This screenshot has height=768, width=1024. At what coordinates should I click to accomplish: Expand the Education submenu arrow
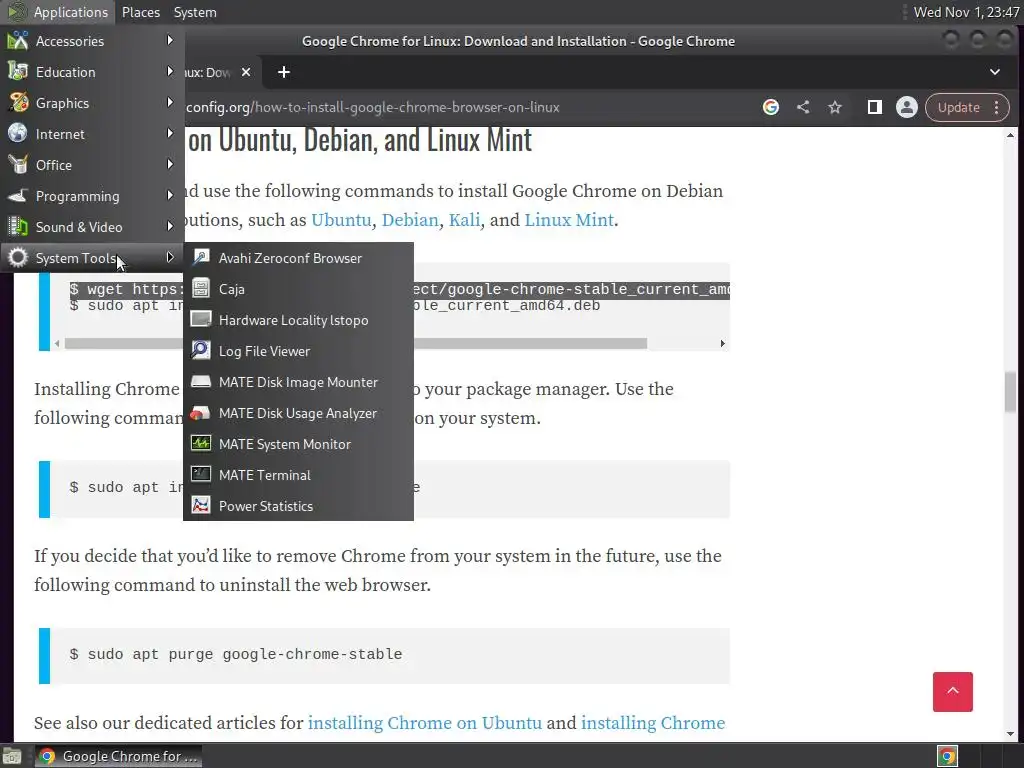click(x=170, y=71)
